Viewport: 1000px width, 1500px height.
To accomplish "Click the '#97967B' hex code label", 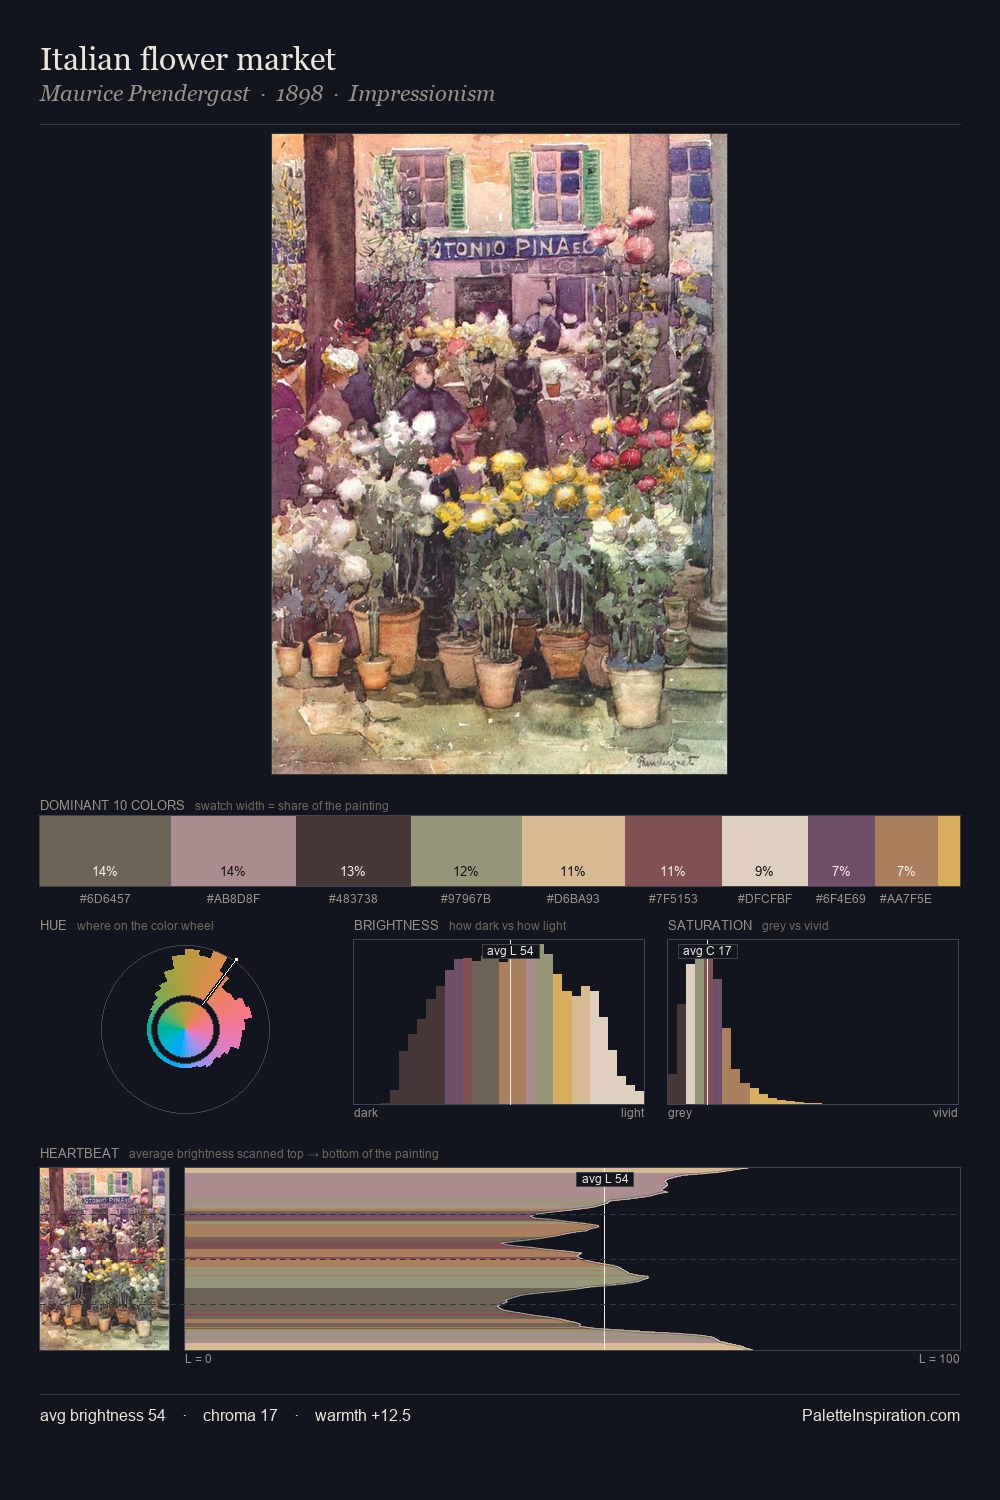I will (x=466, y=899).
